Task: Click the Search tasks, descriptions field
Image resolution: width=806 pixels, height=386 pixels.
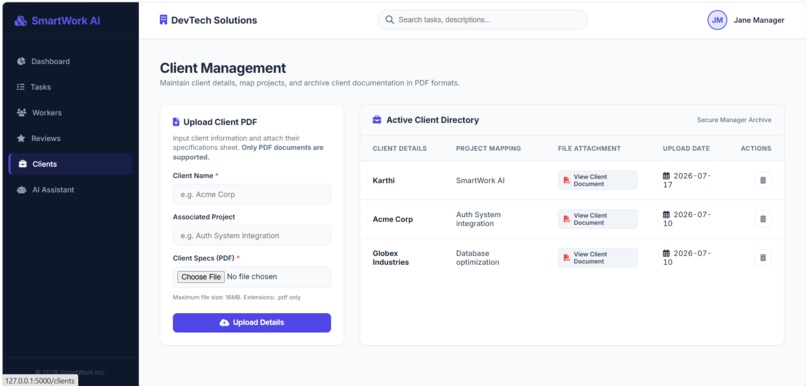Action: (x=482, y=20)
